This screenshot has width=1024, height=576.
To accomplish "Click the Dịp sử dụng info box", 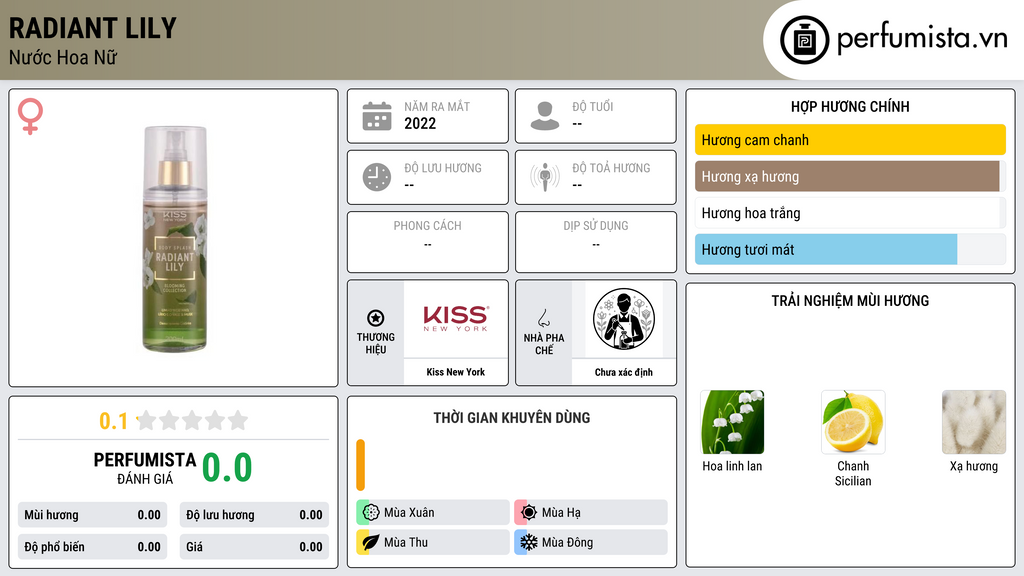I will pyautogui.click(x=596, y=242).
